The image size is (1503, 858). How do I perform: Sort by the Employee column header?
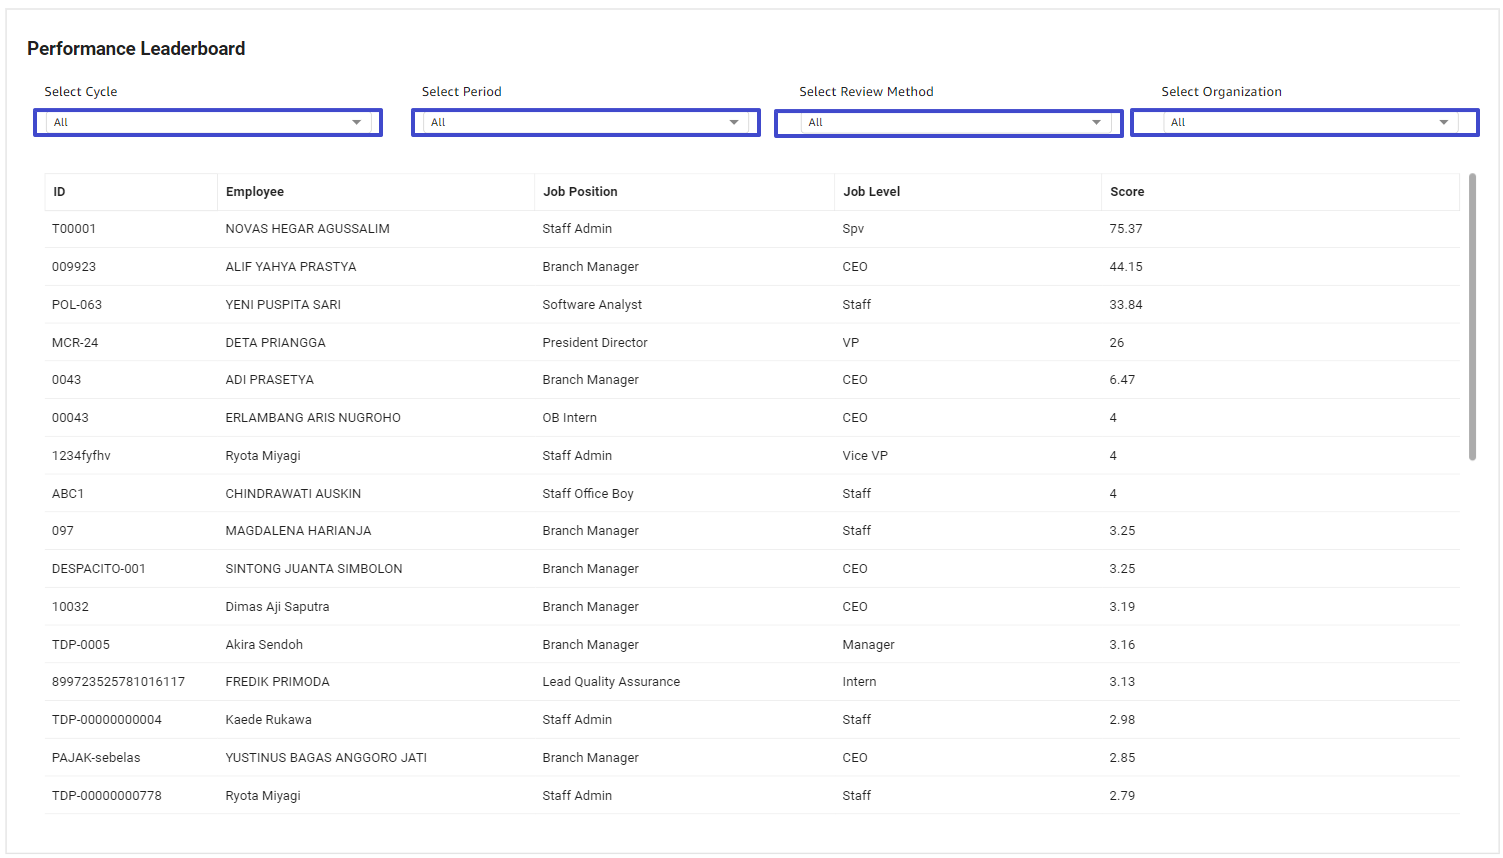[x=376, y=192]
